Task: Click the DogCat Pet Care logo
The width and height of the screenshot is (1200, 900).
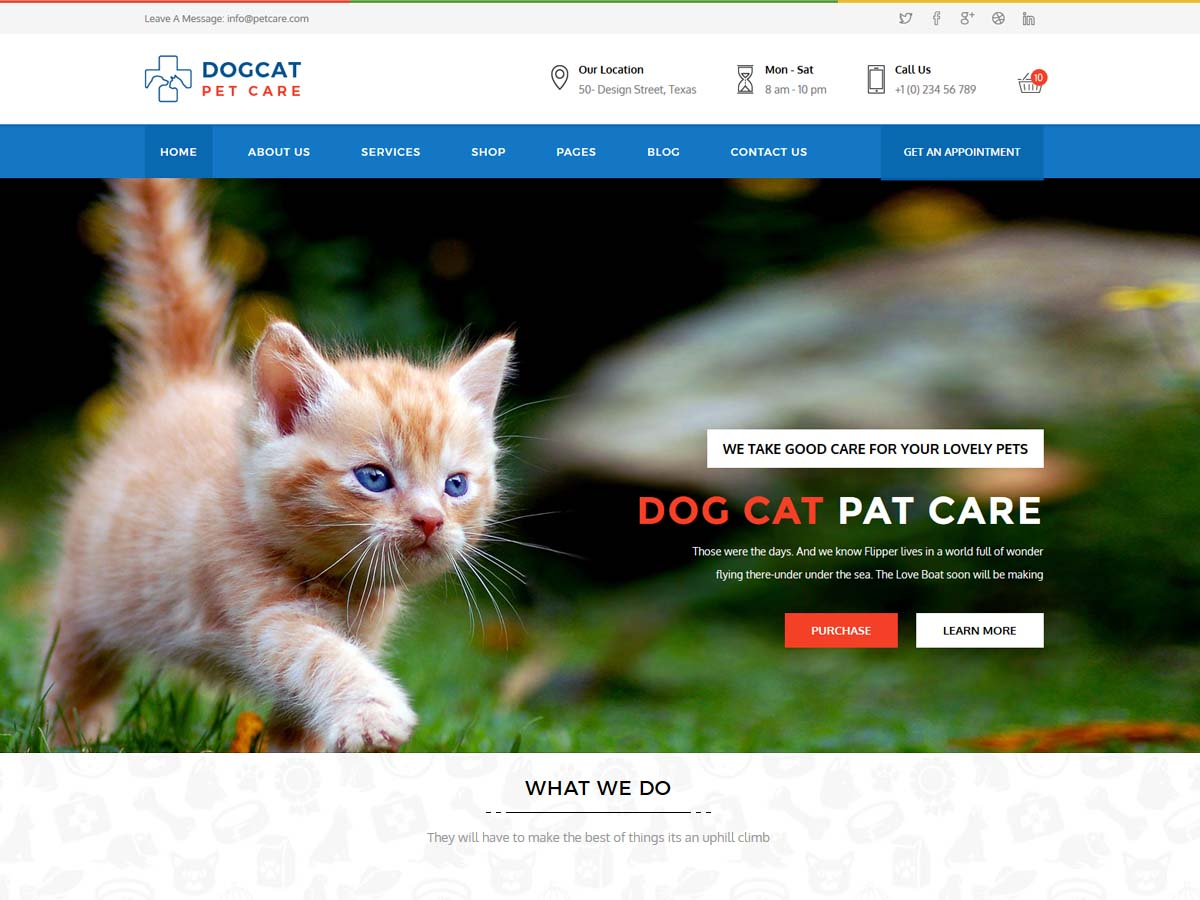Action: tap(223, 79)
